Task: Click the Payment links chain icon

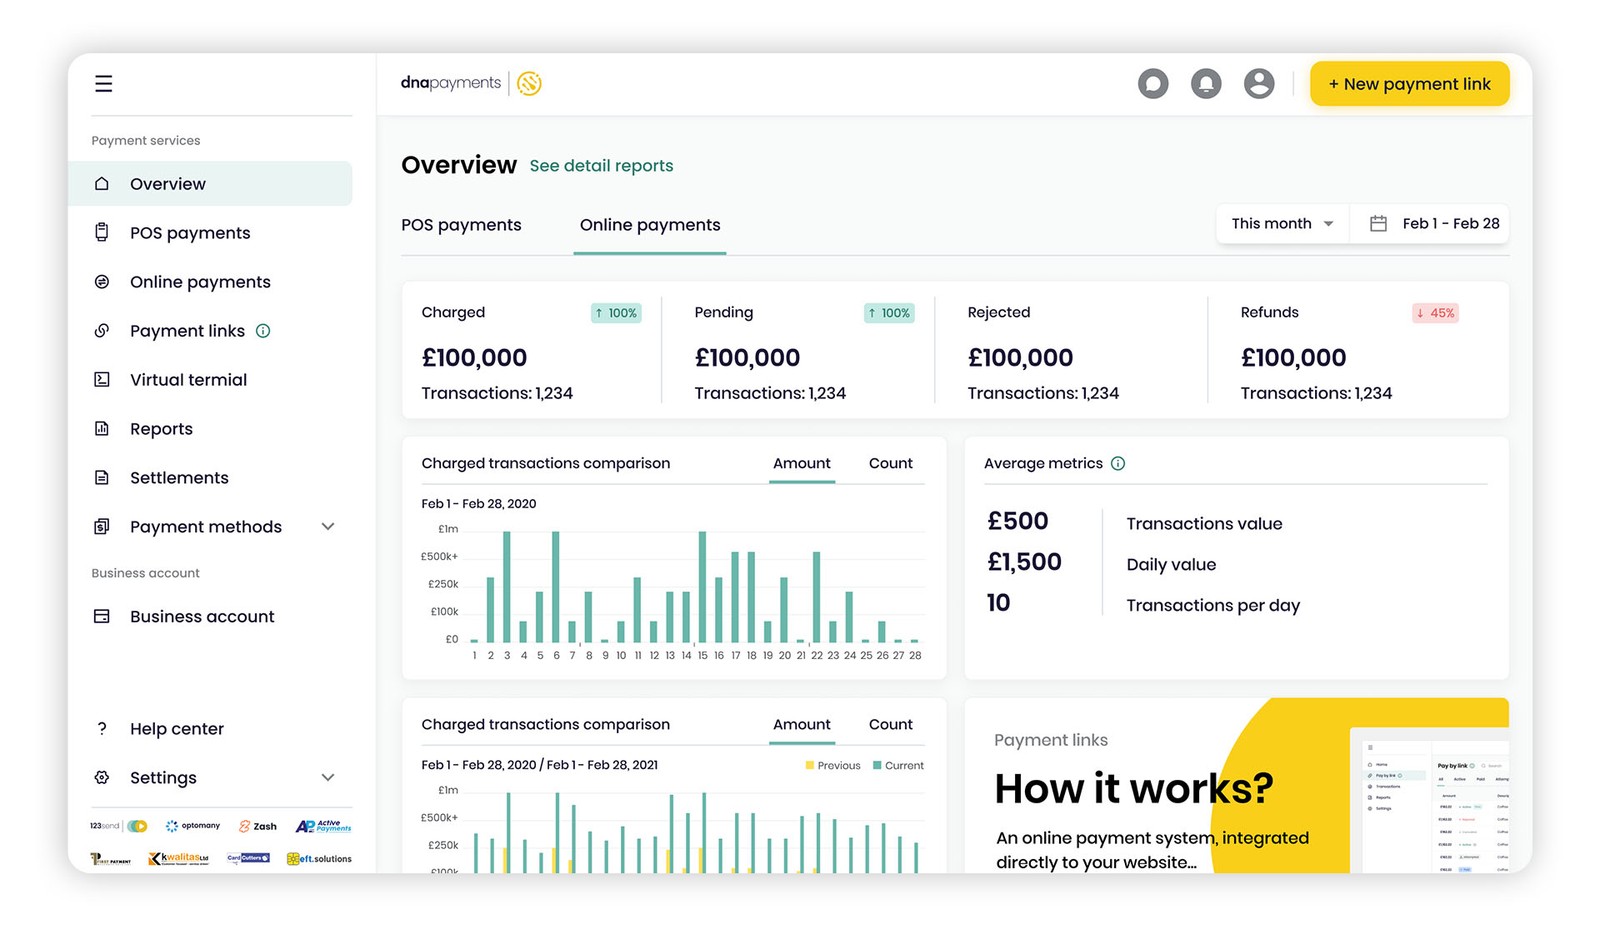Action: tap(102, 331)
